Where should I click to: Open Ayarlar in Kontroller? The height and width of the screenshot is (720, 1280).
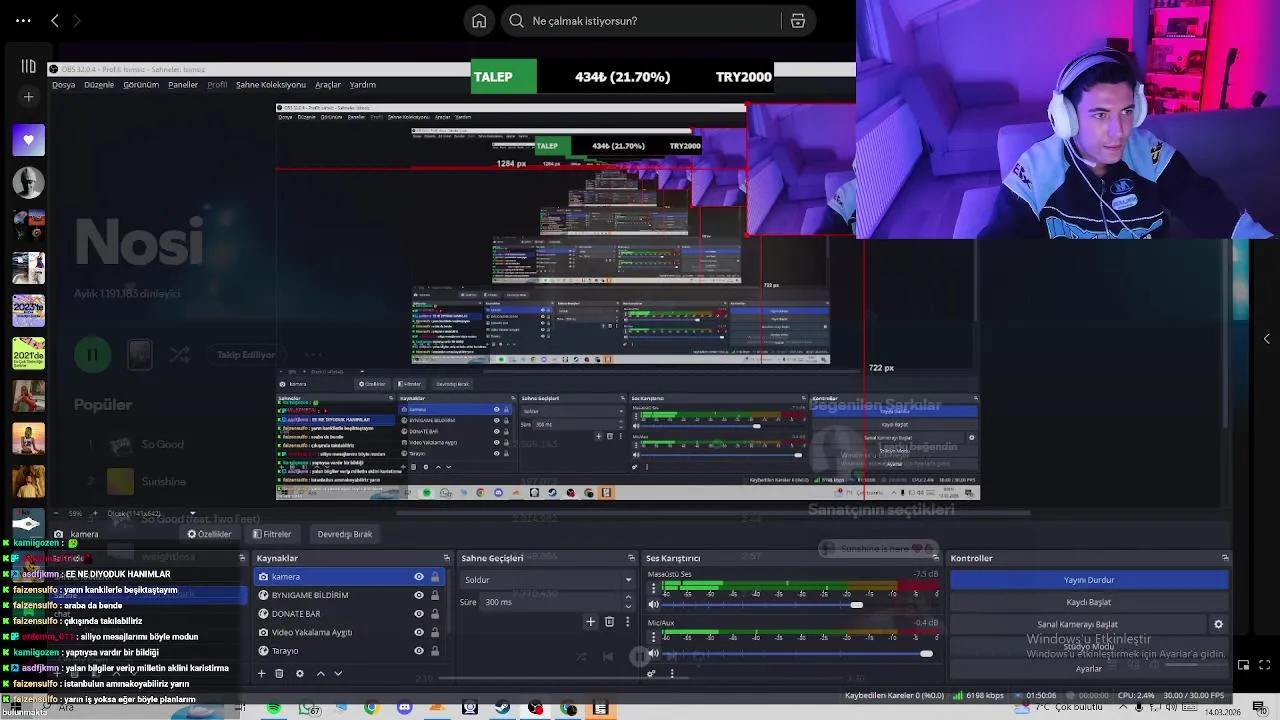1089,668
